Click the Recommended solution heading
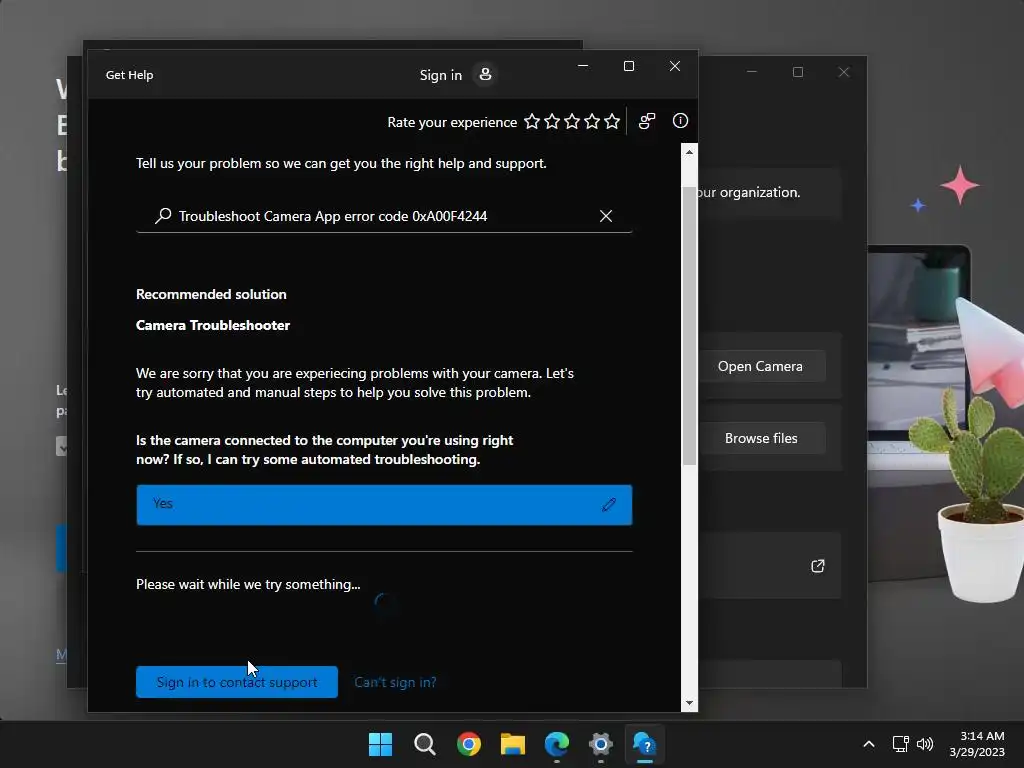 click(x=211, y=295)
